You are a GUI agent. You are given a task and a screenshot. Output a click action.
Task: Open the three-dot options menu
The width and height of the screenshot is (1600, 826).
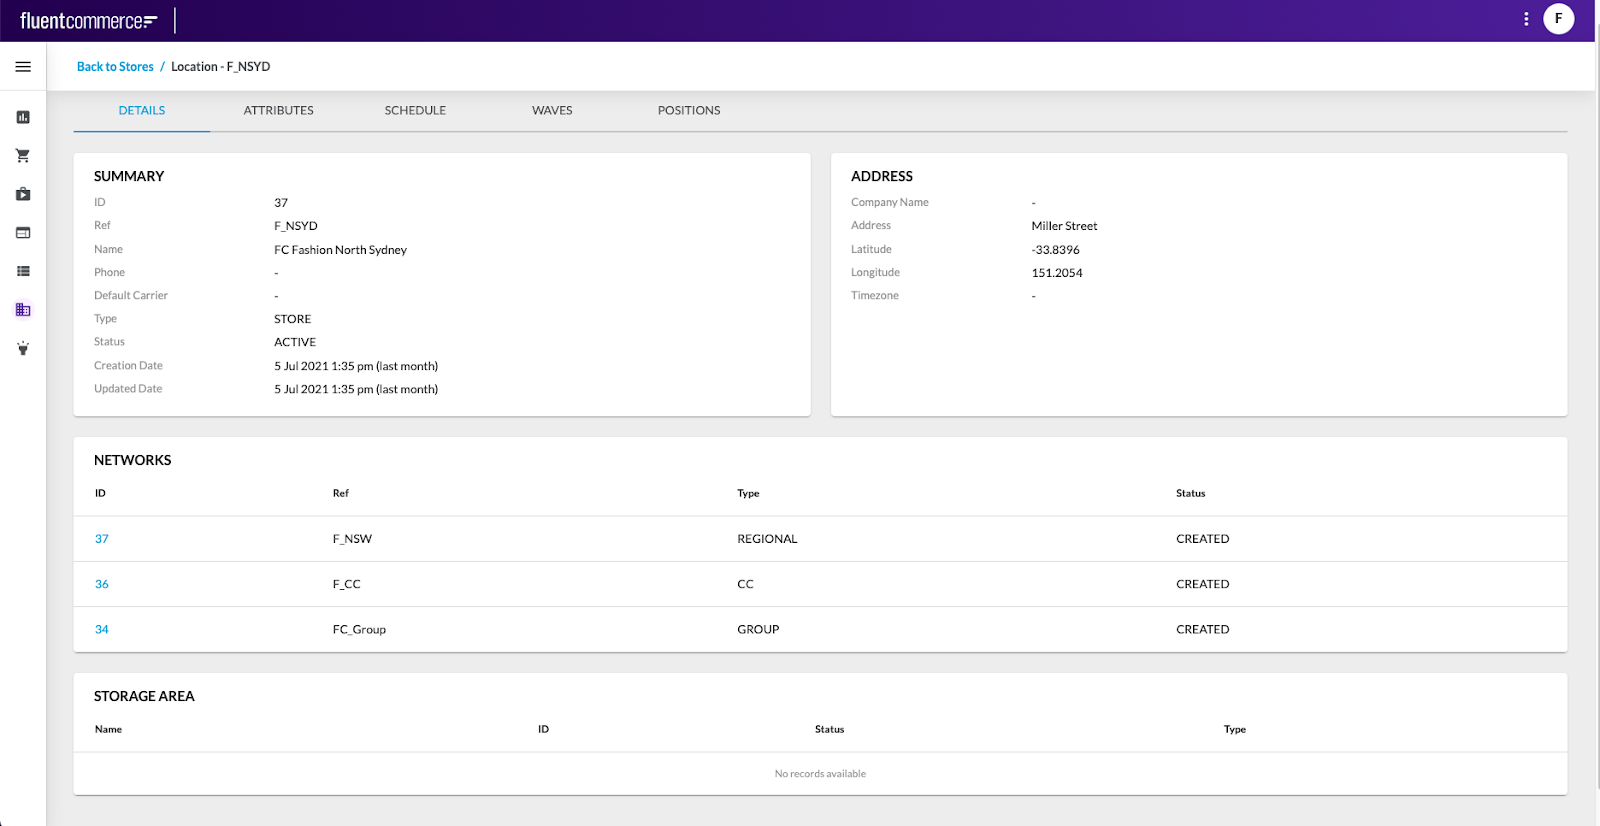(1526, 19)
